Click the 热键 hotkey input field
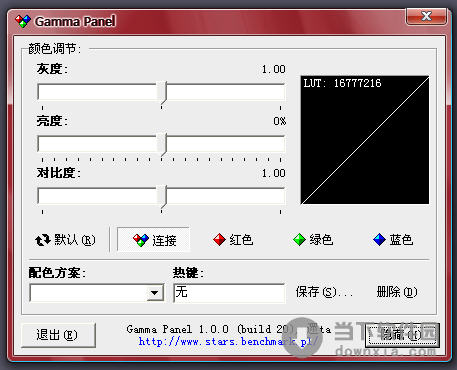This screenshot has height=370, width=457. [229, 293]
